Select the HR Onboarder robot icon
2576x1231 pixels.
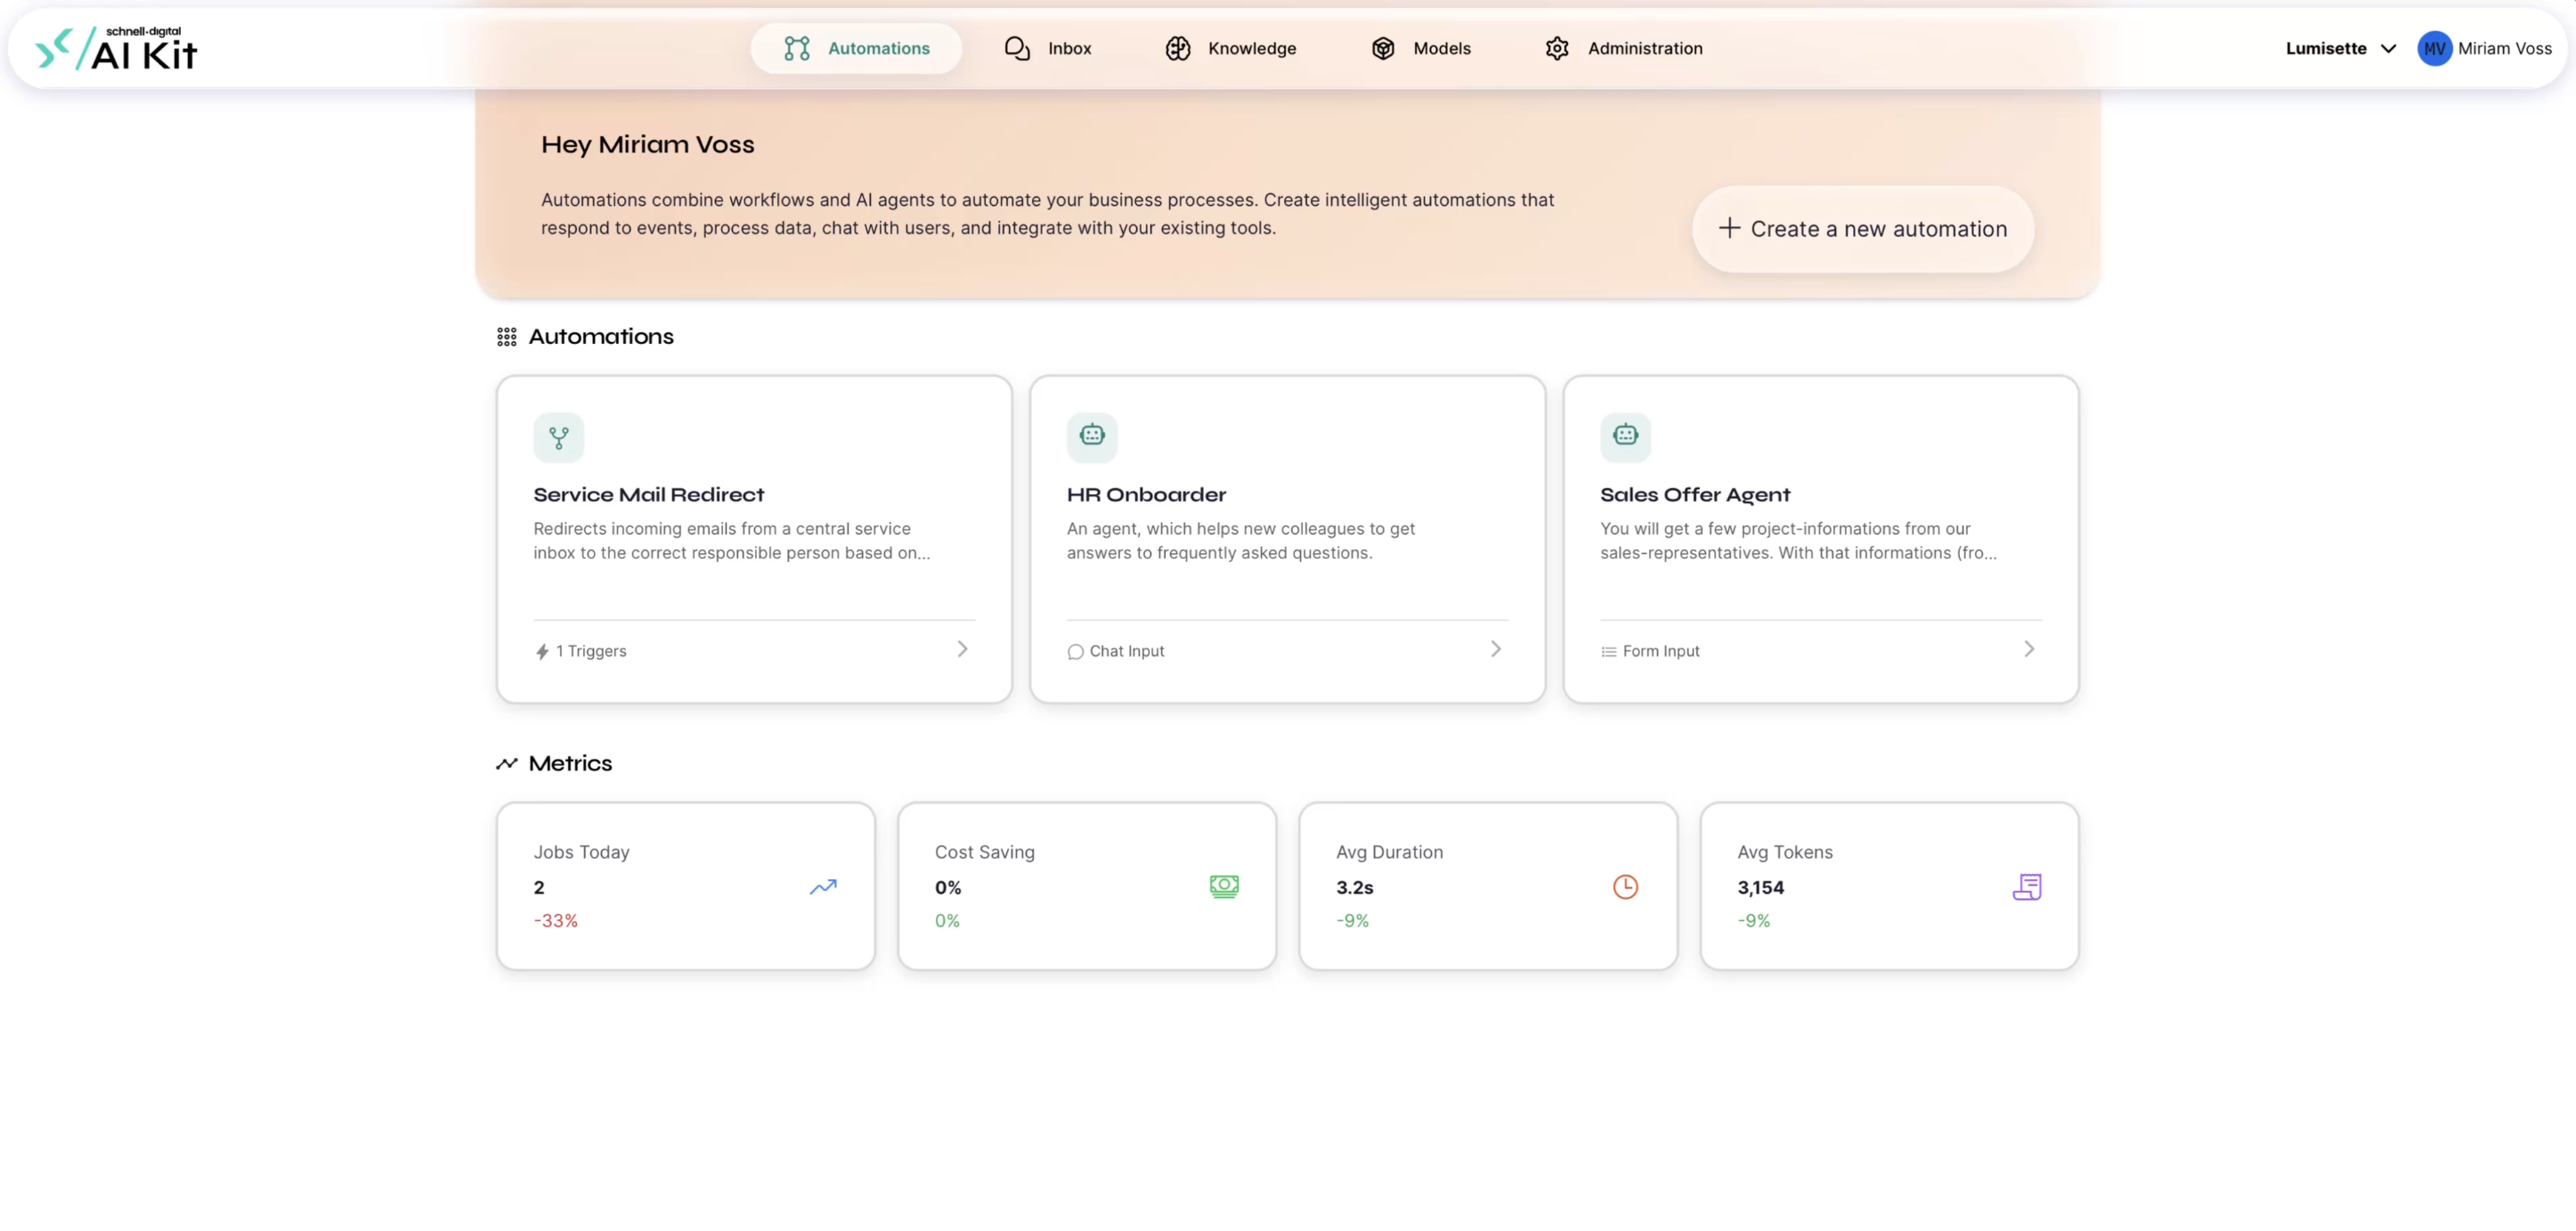(1091, 436)
